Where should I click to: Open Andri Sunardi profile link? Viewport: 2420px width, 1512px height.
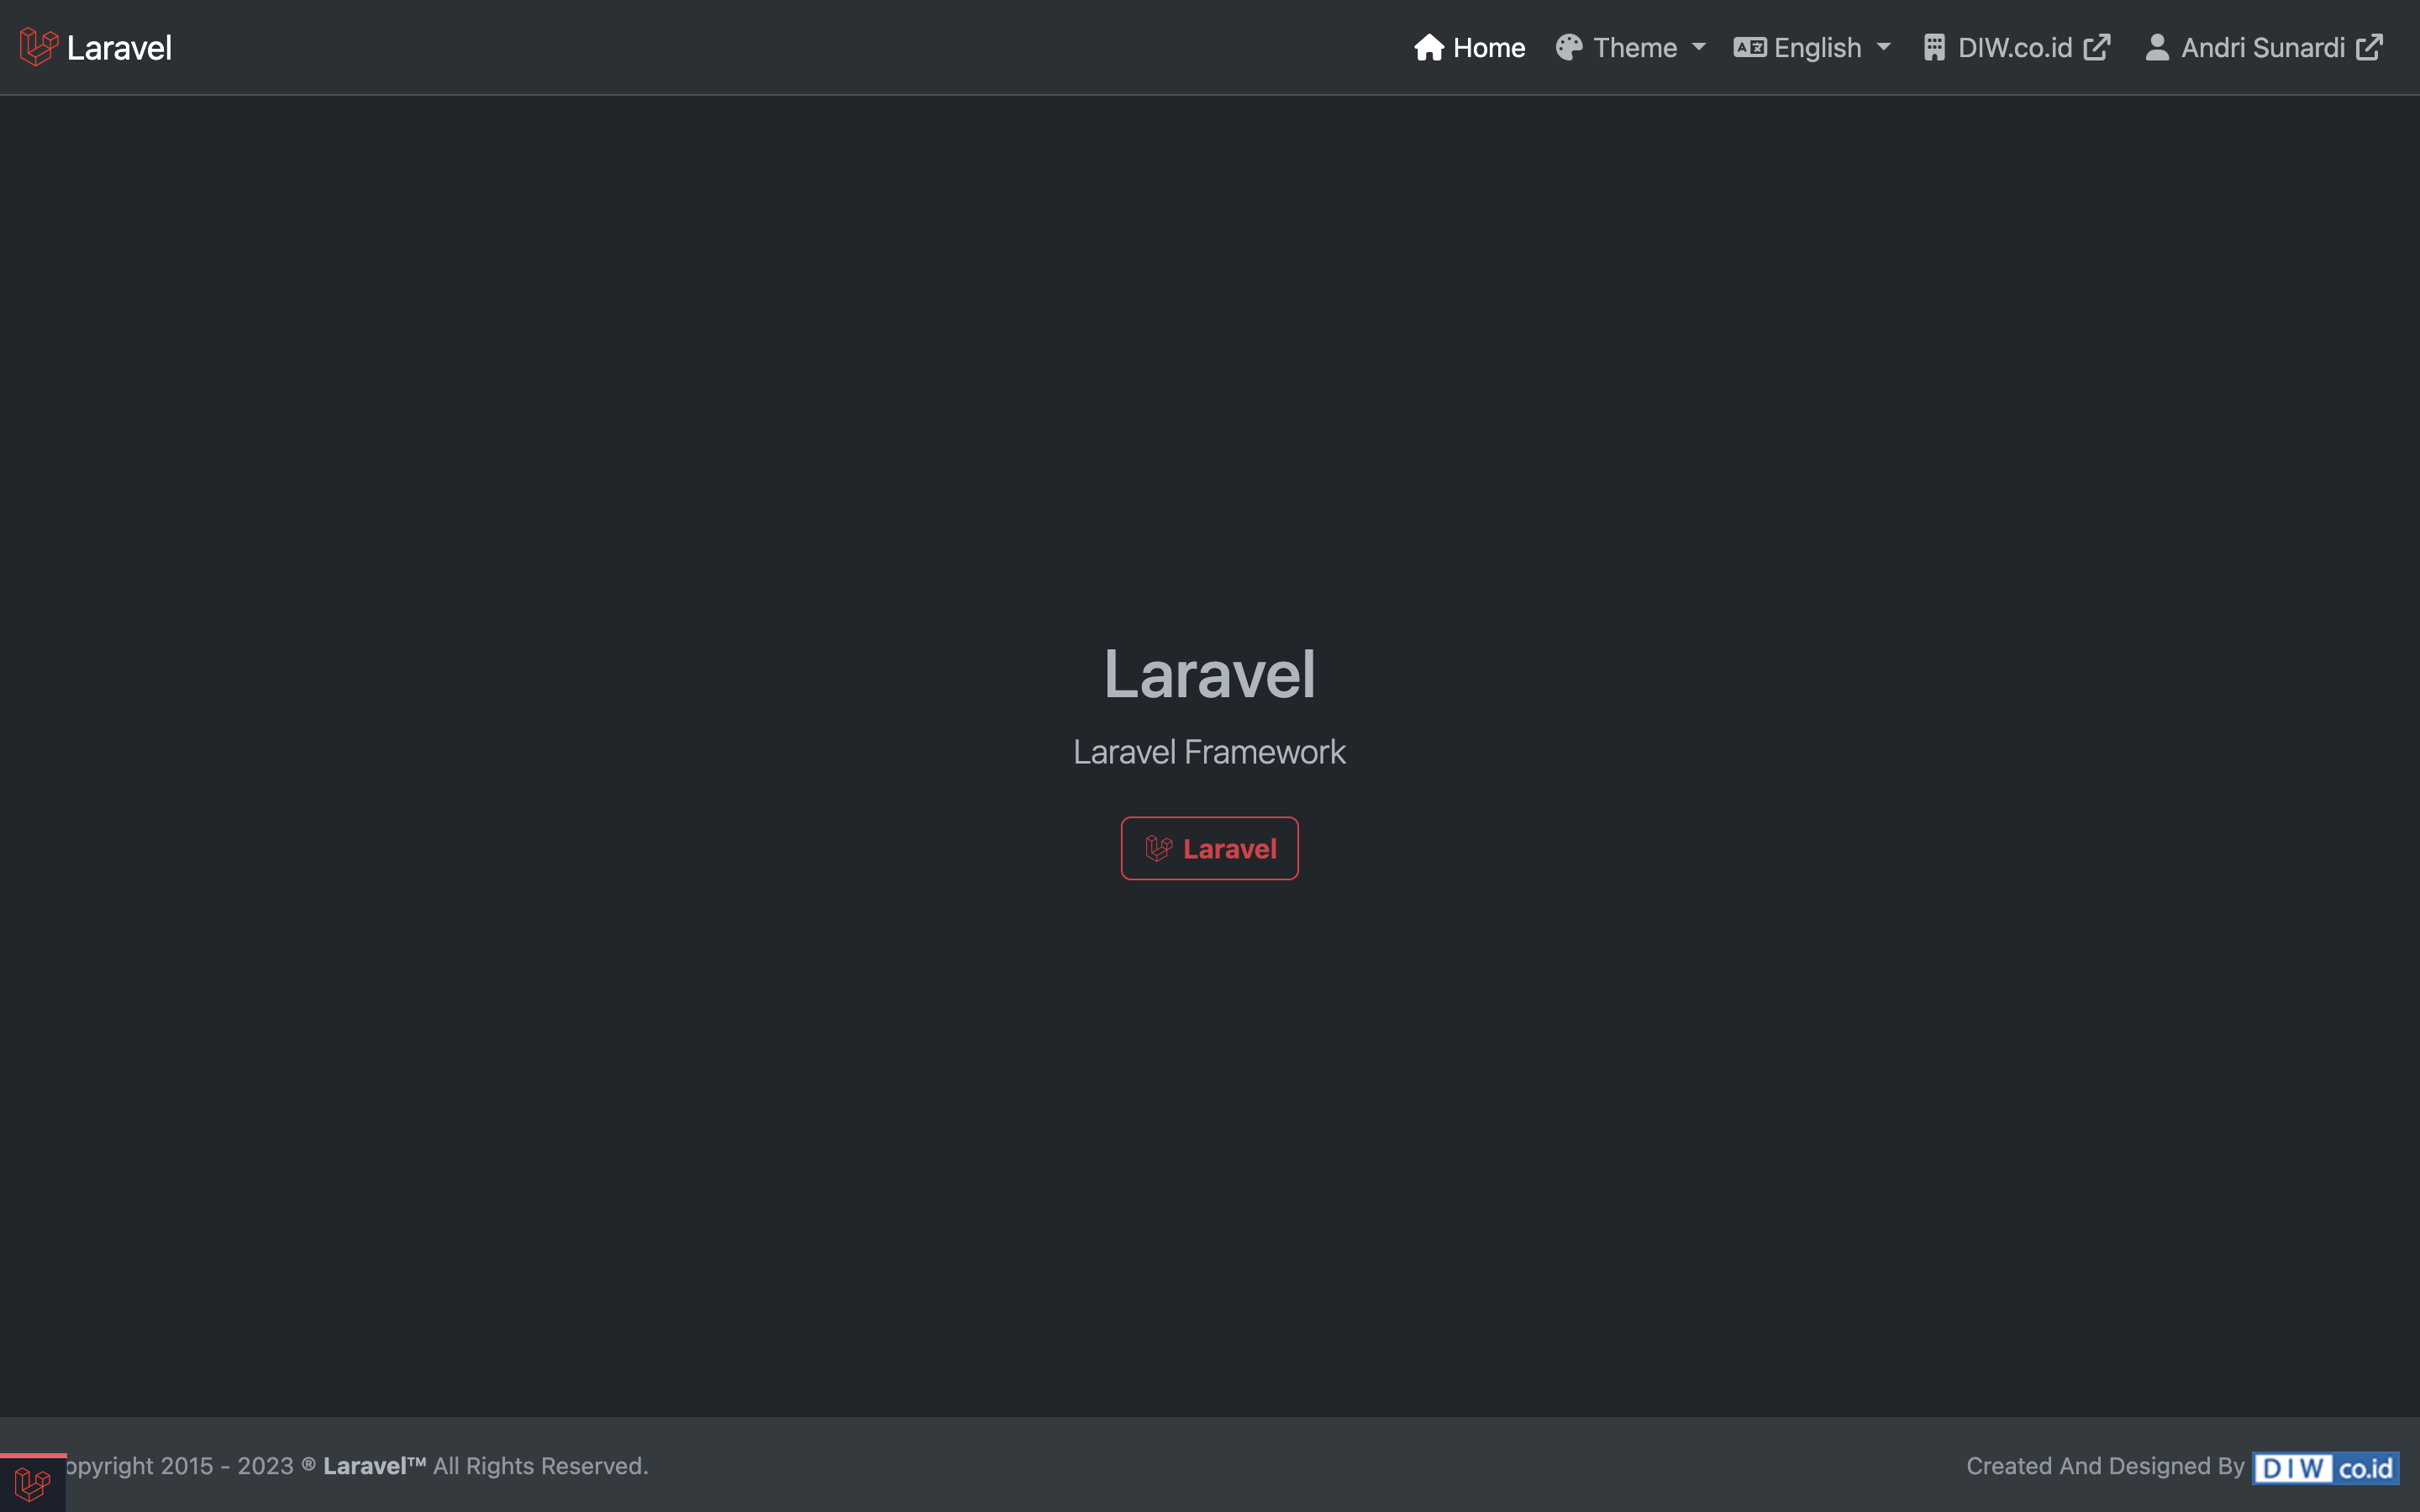pos(2262,47)
